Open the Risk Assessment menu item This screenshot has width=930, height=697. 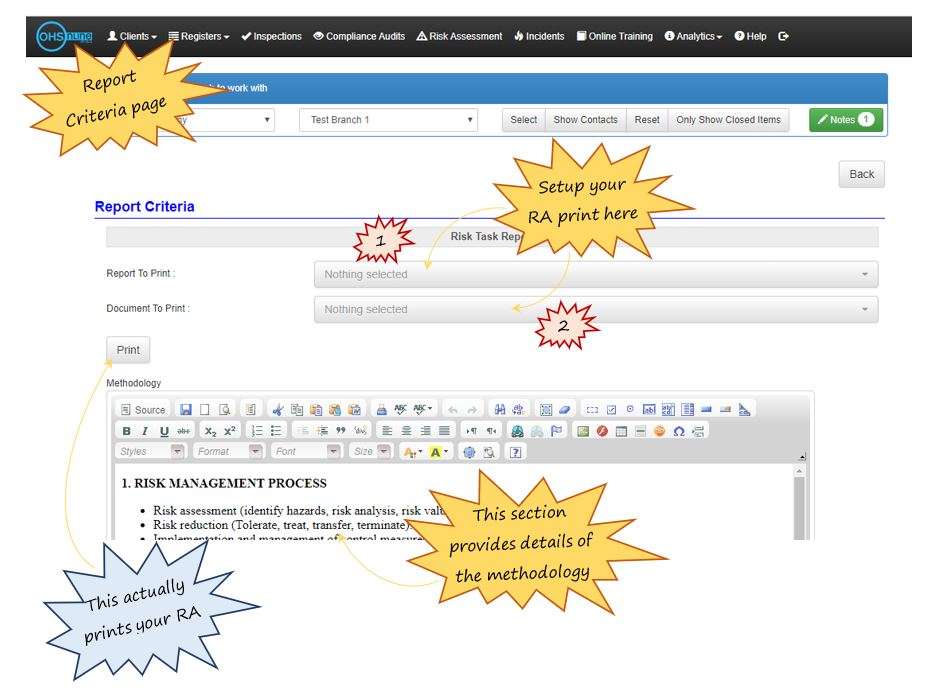(x=459, y=36)
